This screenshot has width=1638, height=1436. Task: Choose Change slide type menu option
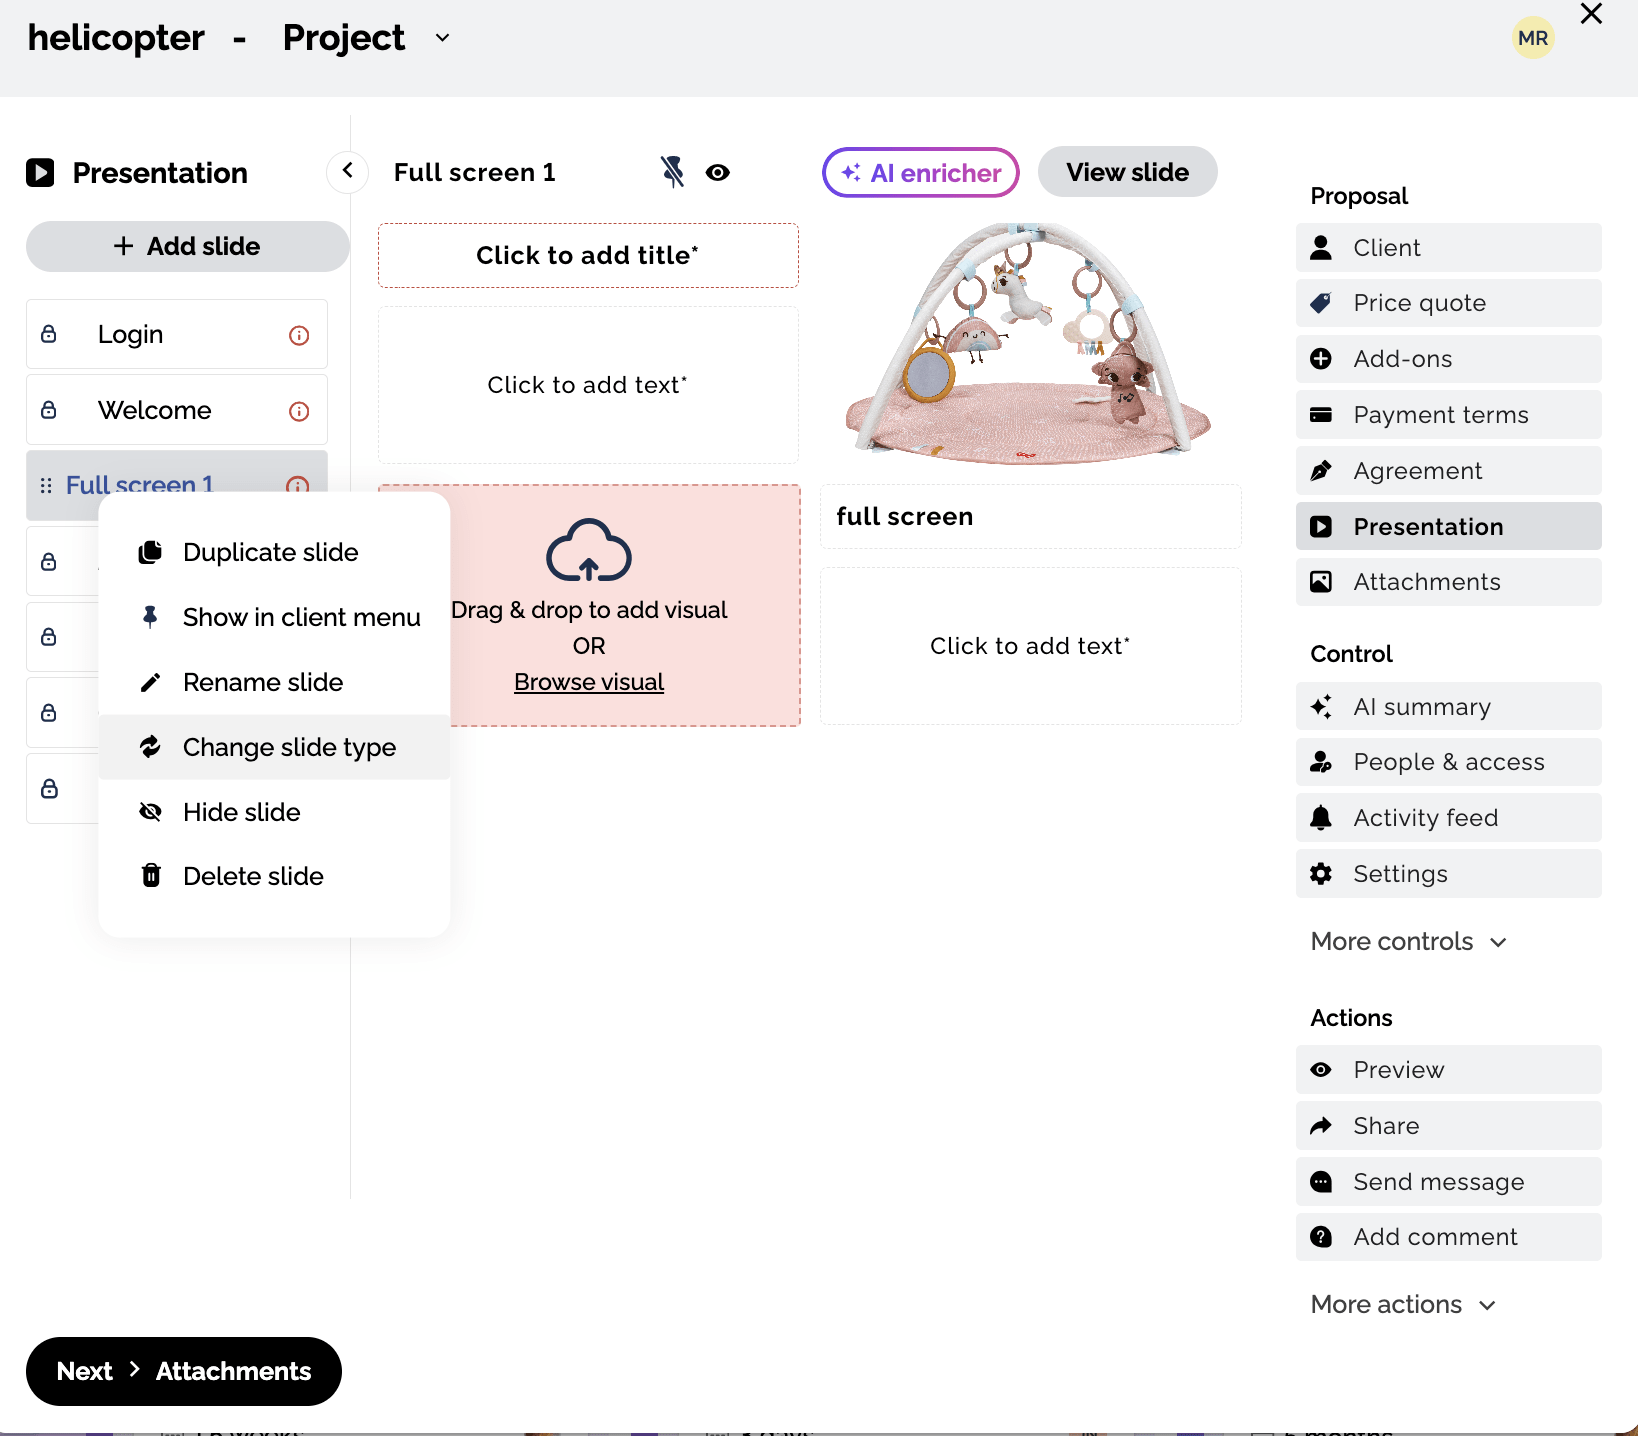coord(289,747)
